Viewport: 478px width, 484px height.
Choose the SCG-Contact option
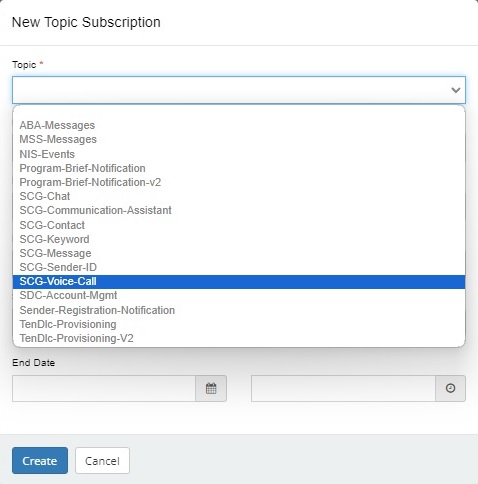(239, 225)
